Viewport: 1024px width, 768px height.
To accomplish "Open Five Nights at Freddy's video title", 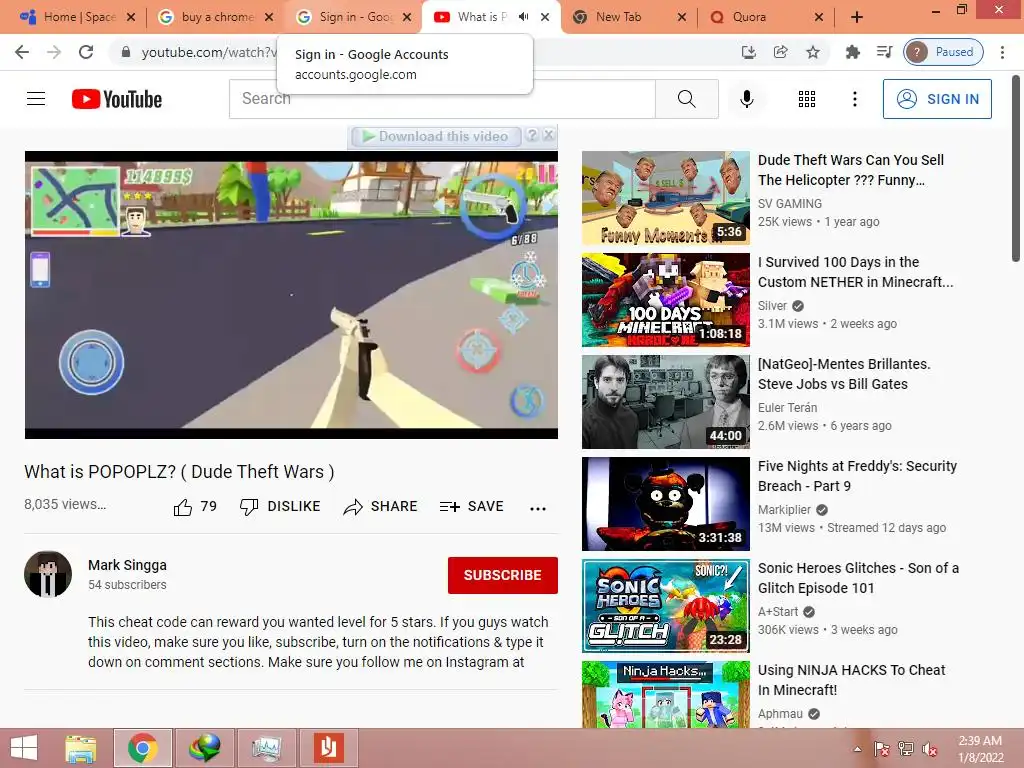I will [857, 476].
